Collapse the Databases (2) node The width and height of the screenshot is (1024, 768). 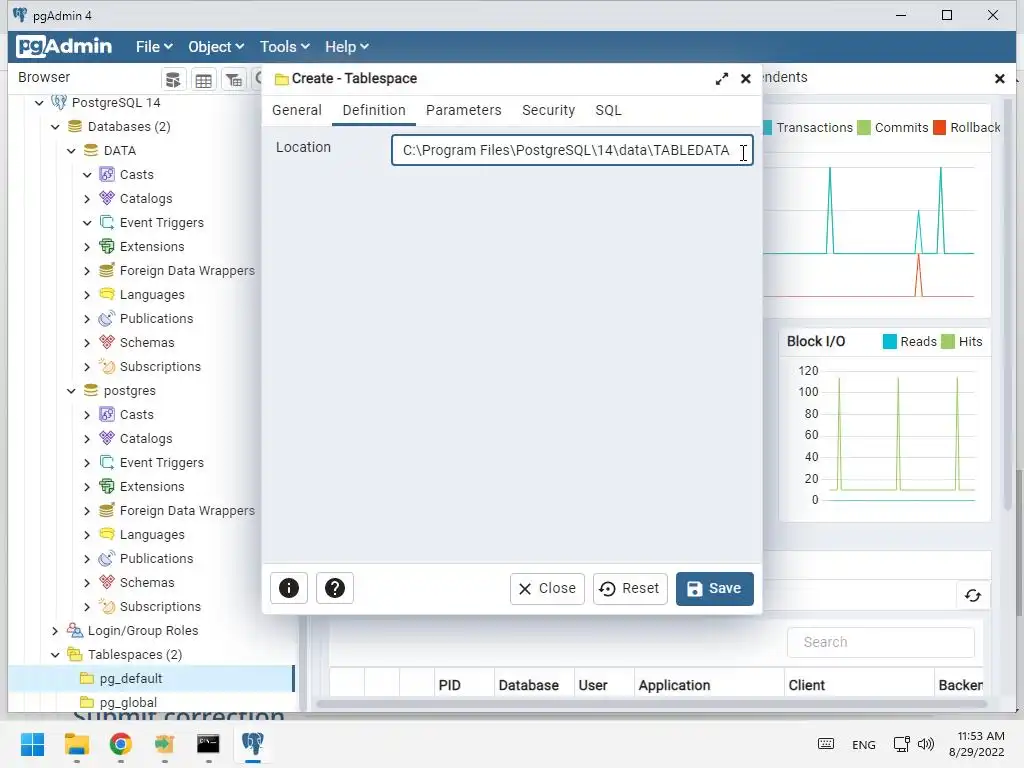point(56,127)
